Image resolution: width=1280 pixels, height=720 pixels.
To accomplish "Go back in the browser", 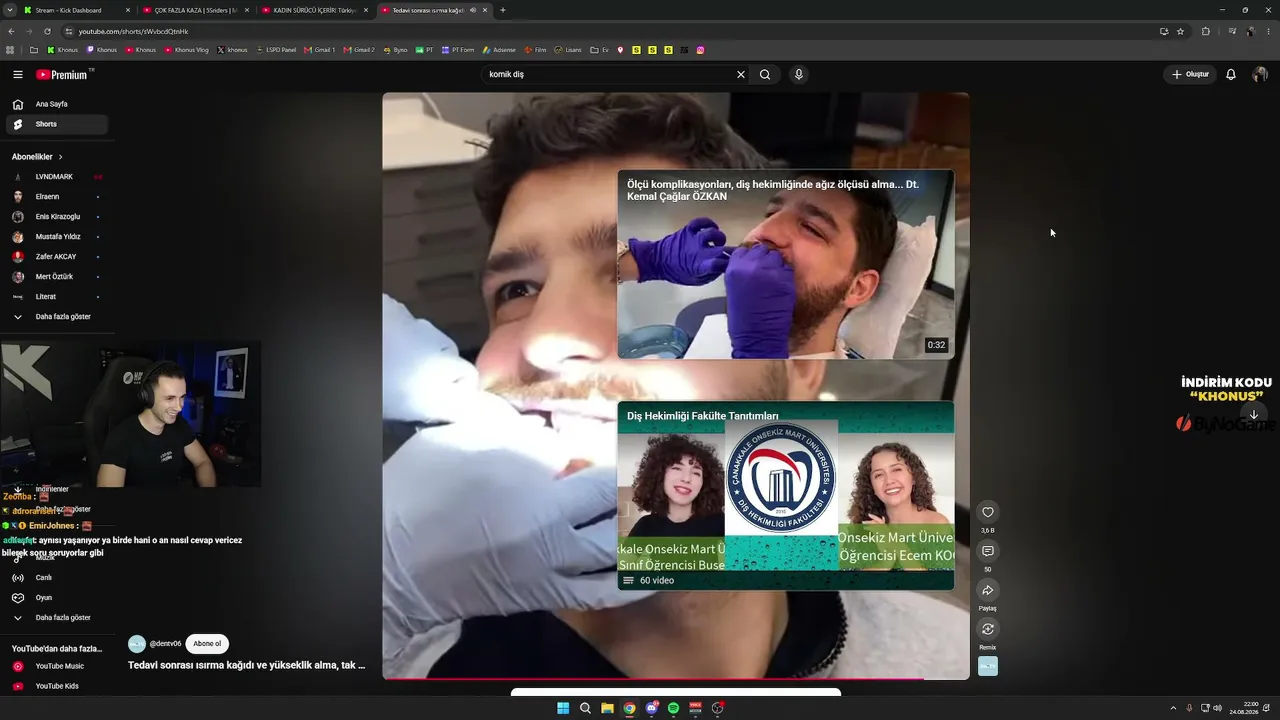I will [x=11, y=31].
